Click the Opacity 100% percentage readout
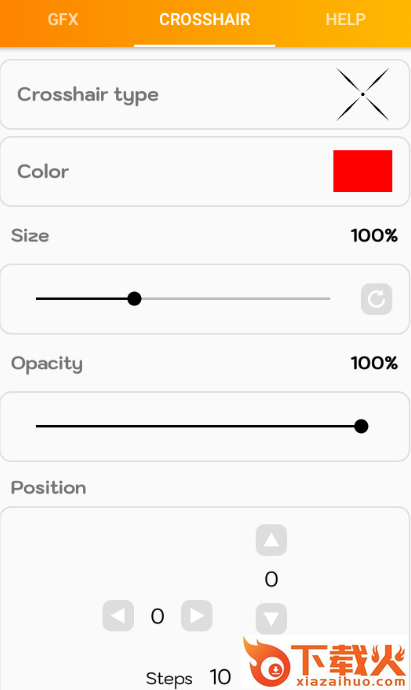Viewport: 411px width, 690px height. coord(374,363)
